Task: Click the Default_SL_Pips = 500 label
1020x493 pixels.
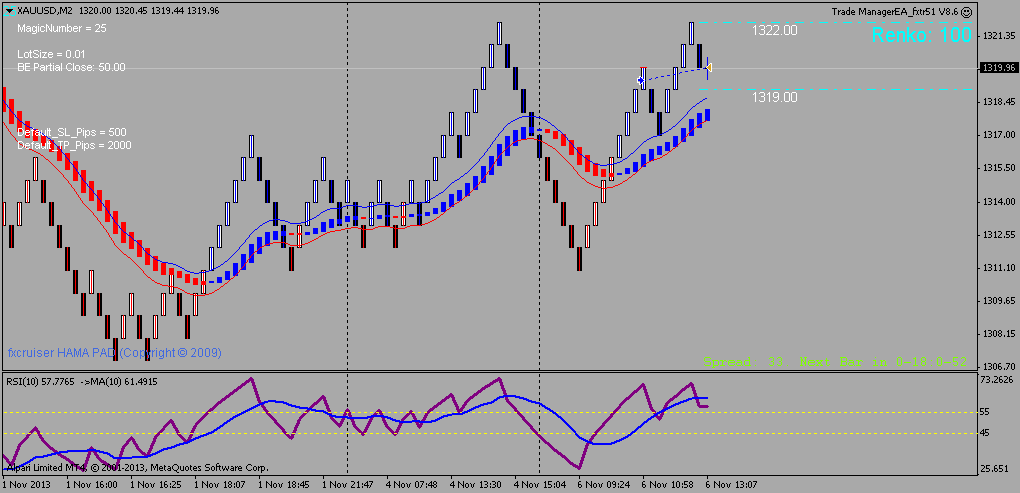Action: (x=72, y=133)
